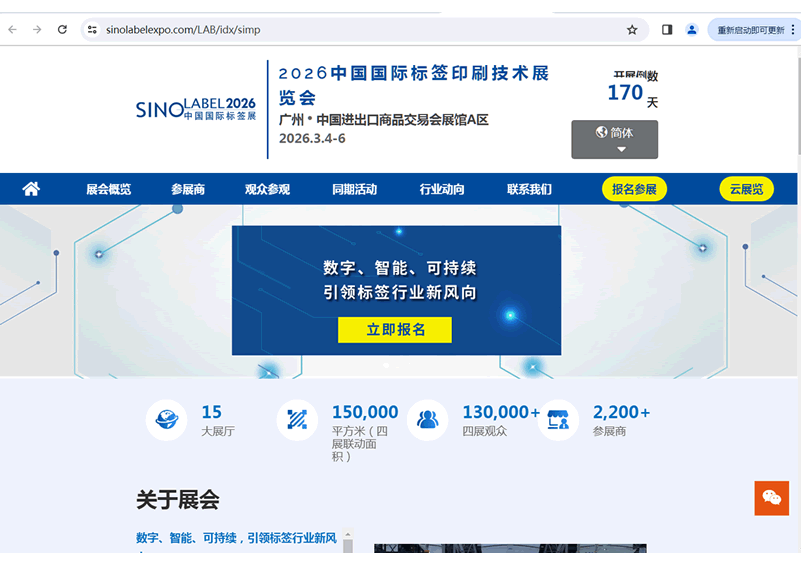Open the Chrome profile avatar icon
801x563 pixels.
[691, 30]
